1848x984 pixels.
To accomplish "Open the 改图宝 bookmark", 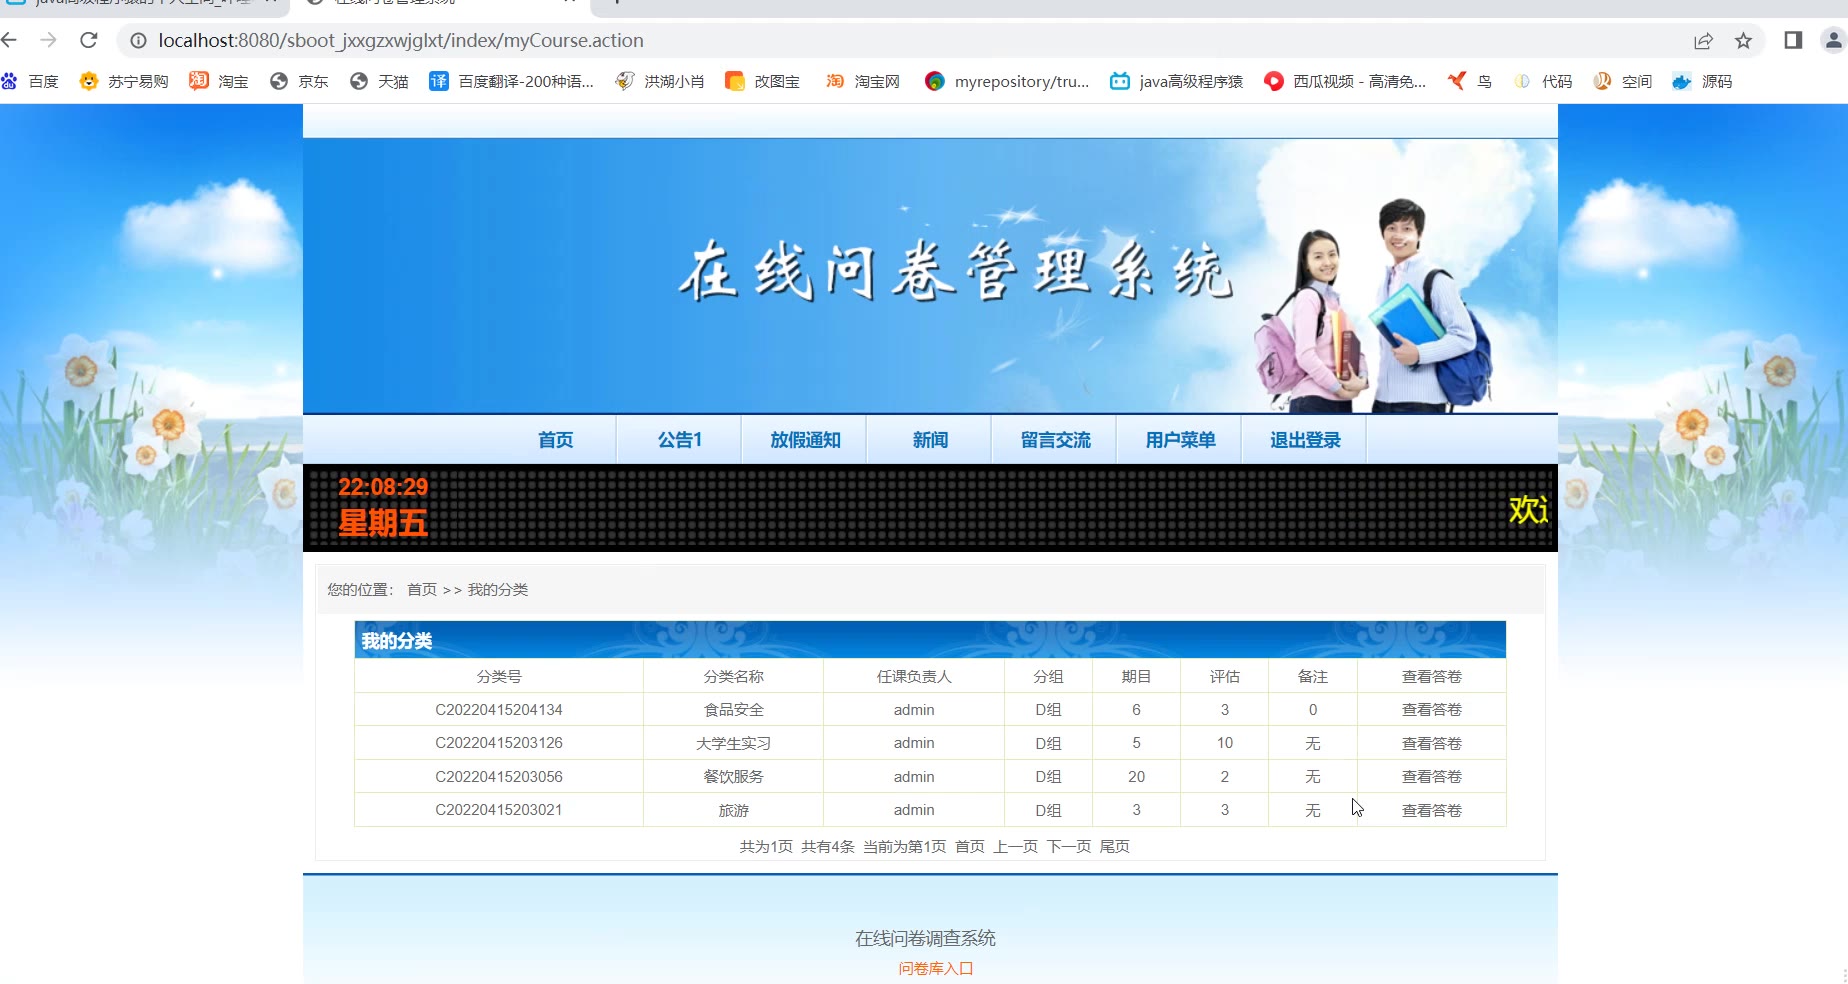I will pyautogui.click(x=762, y=81).
